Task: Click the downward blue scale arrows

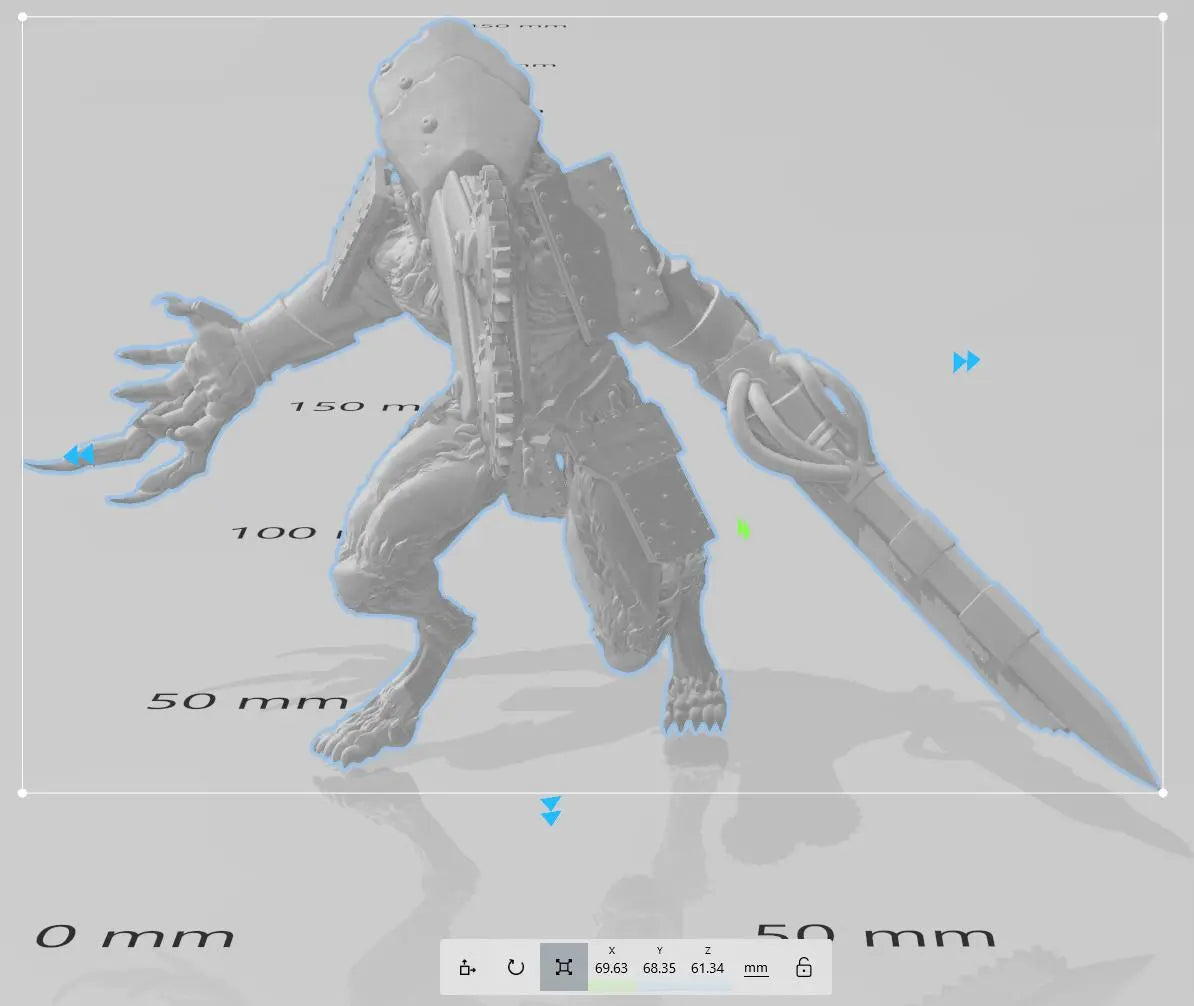Action: click(x=550, y=811)
